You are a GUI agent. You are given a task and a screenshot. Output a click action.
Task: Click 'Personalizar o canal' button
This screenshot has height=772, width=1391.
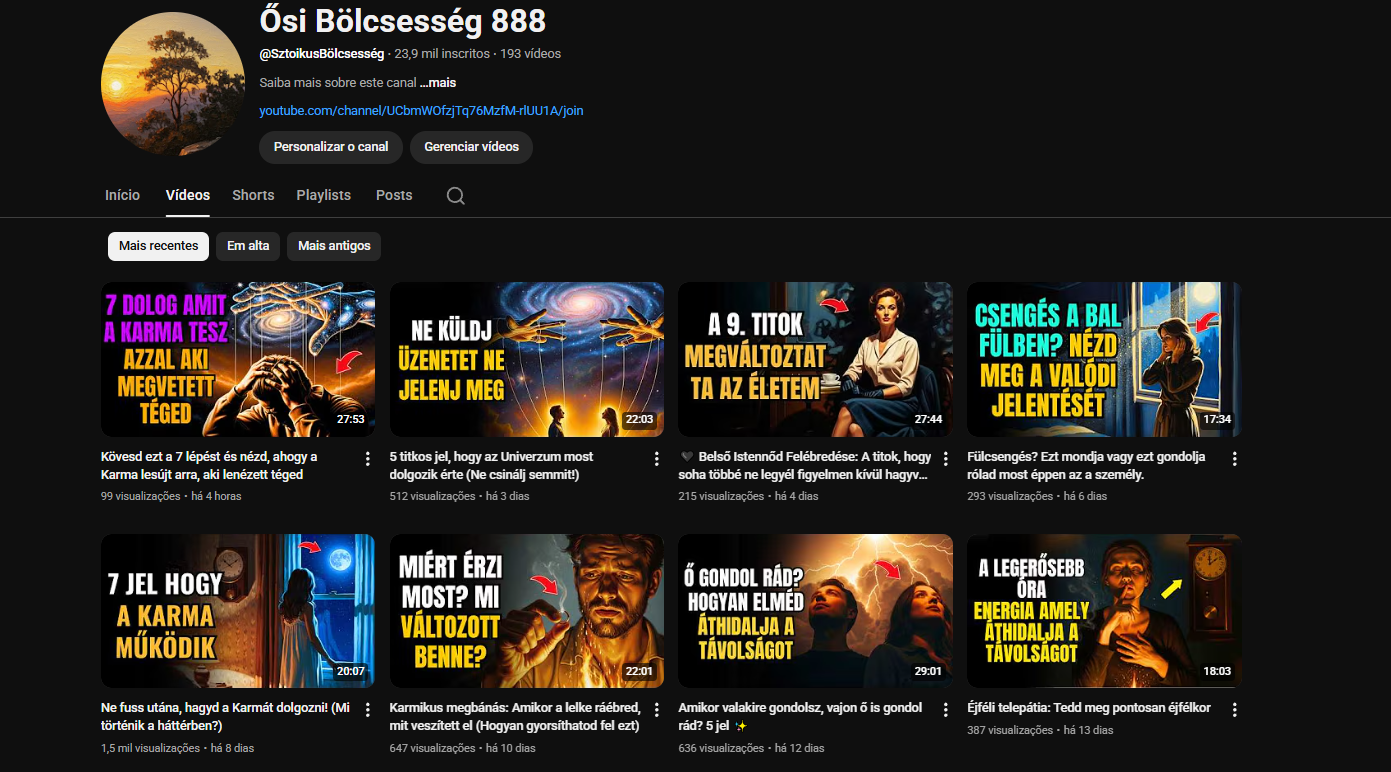coord(331,147)
